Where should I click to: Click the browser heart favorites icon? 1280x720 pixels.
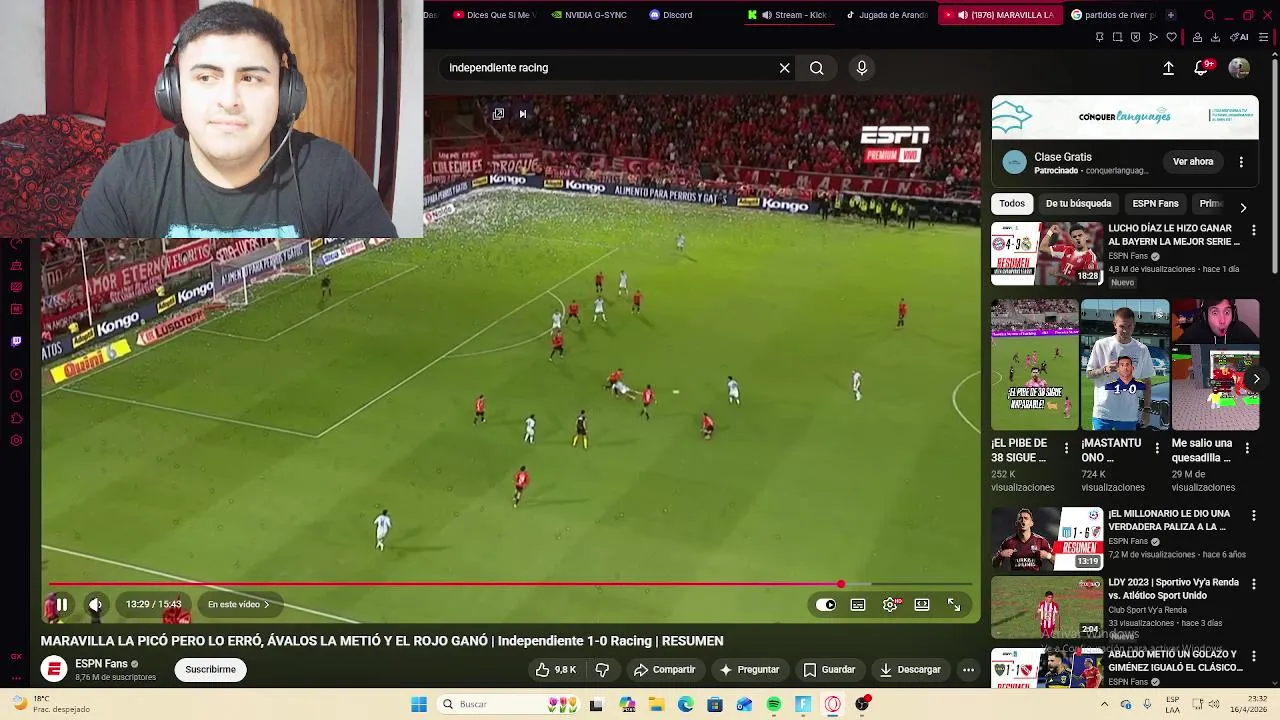point(1172,38)
